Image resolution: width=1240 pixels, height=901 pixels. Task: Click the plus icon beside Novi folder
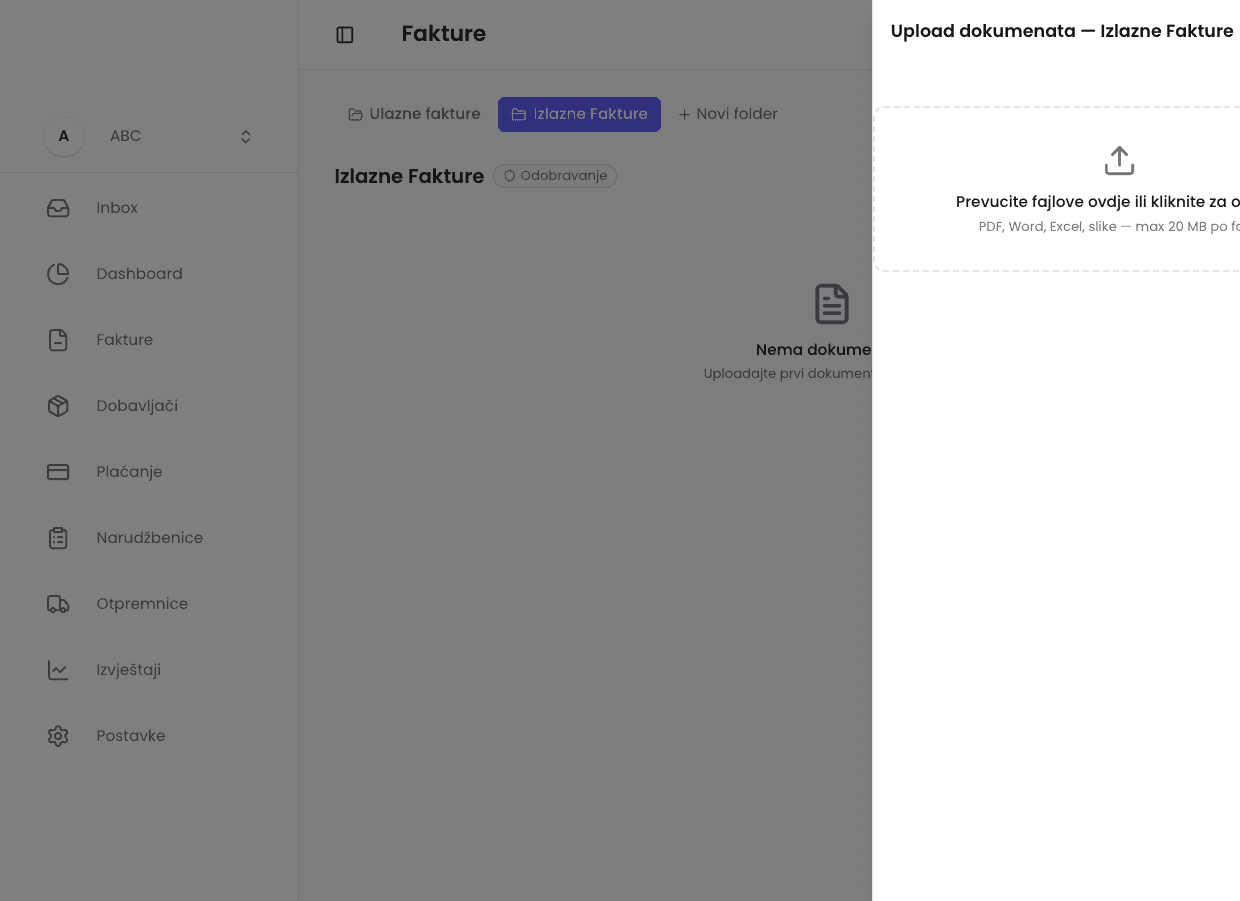coord(685,115)
